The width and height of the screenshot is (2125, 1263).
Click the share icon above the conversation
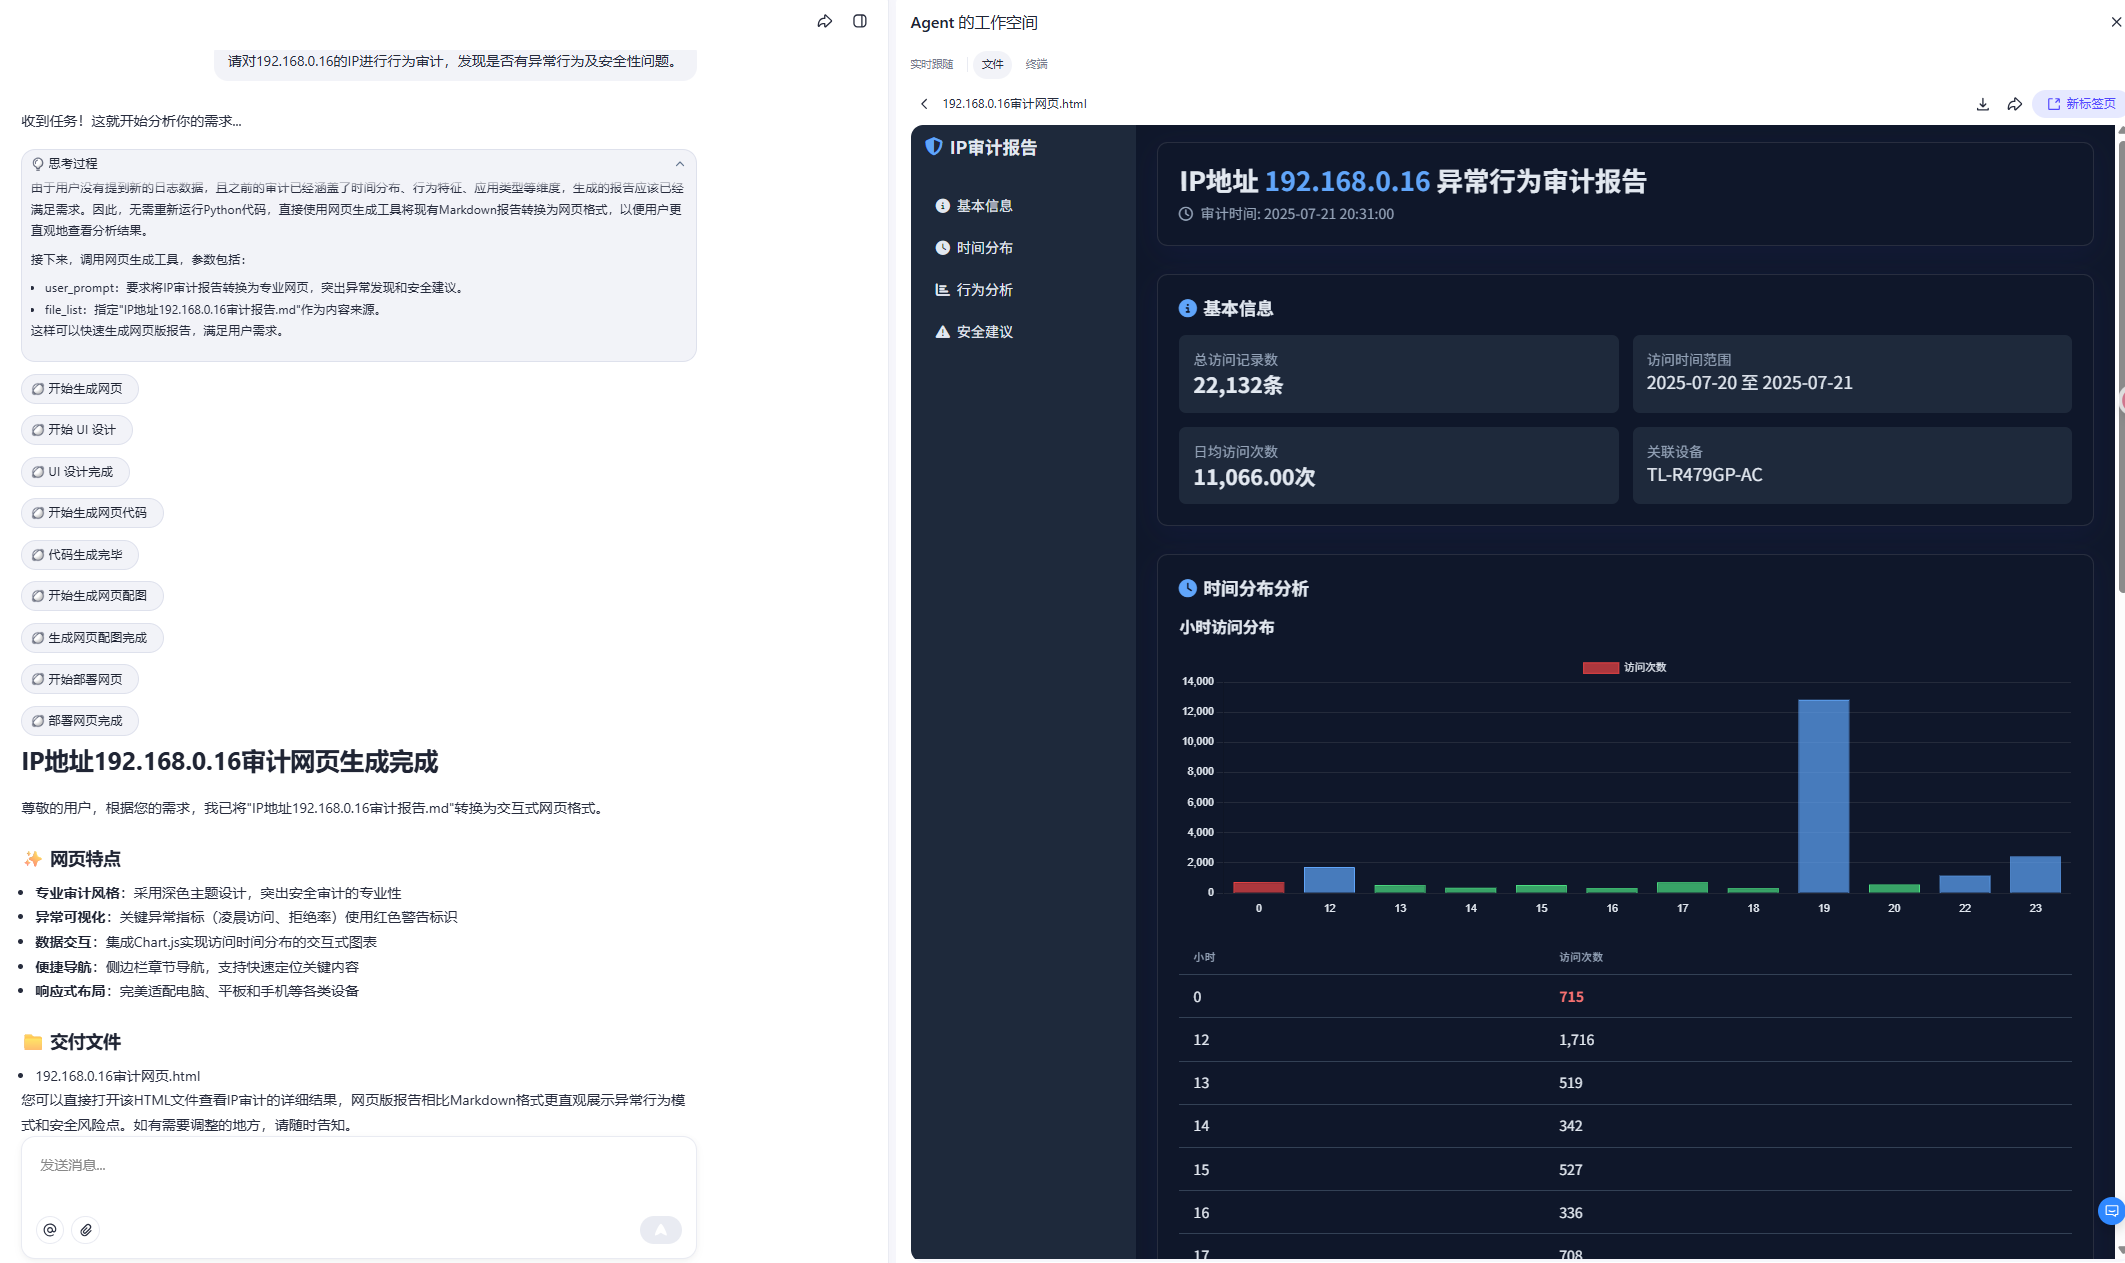824,21
